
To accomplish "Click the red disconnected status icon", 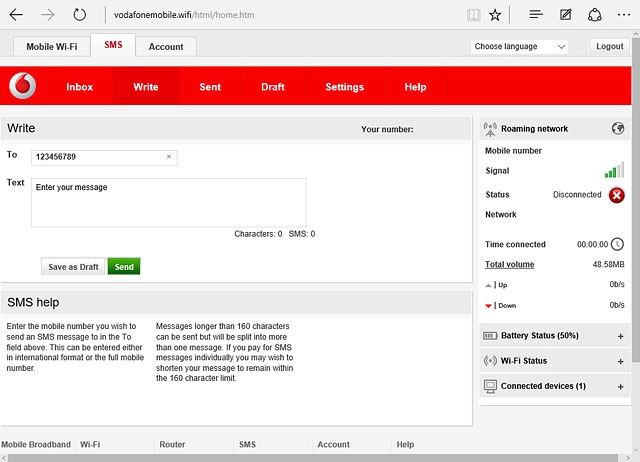I will (616, 195).
